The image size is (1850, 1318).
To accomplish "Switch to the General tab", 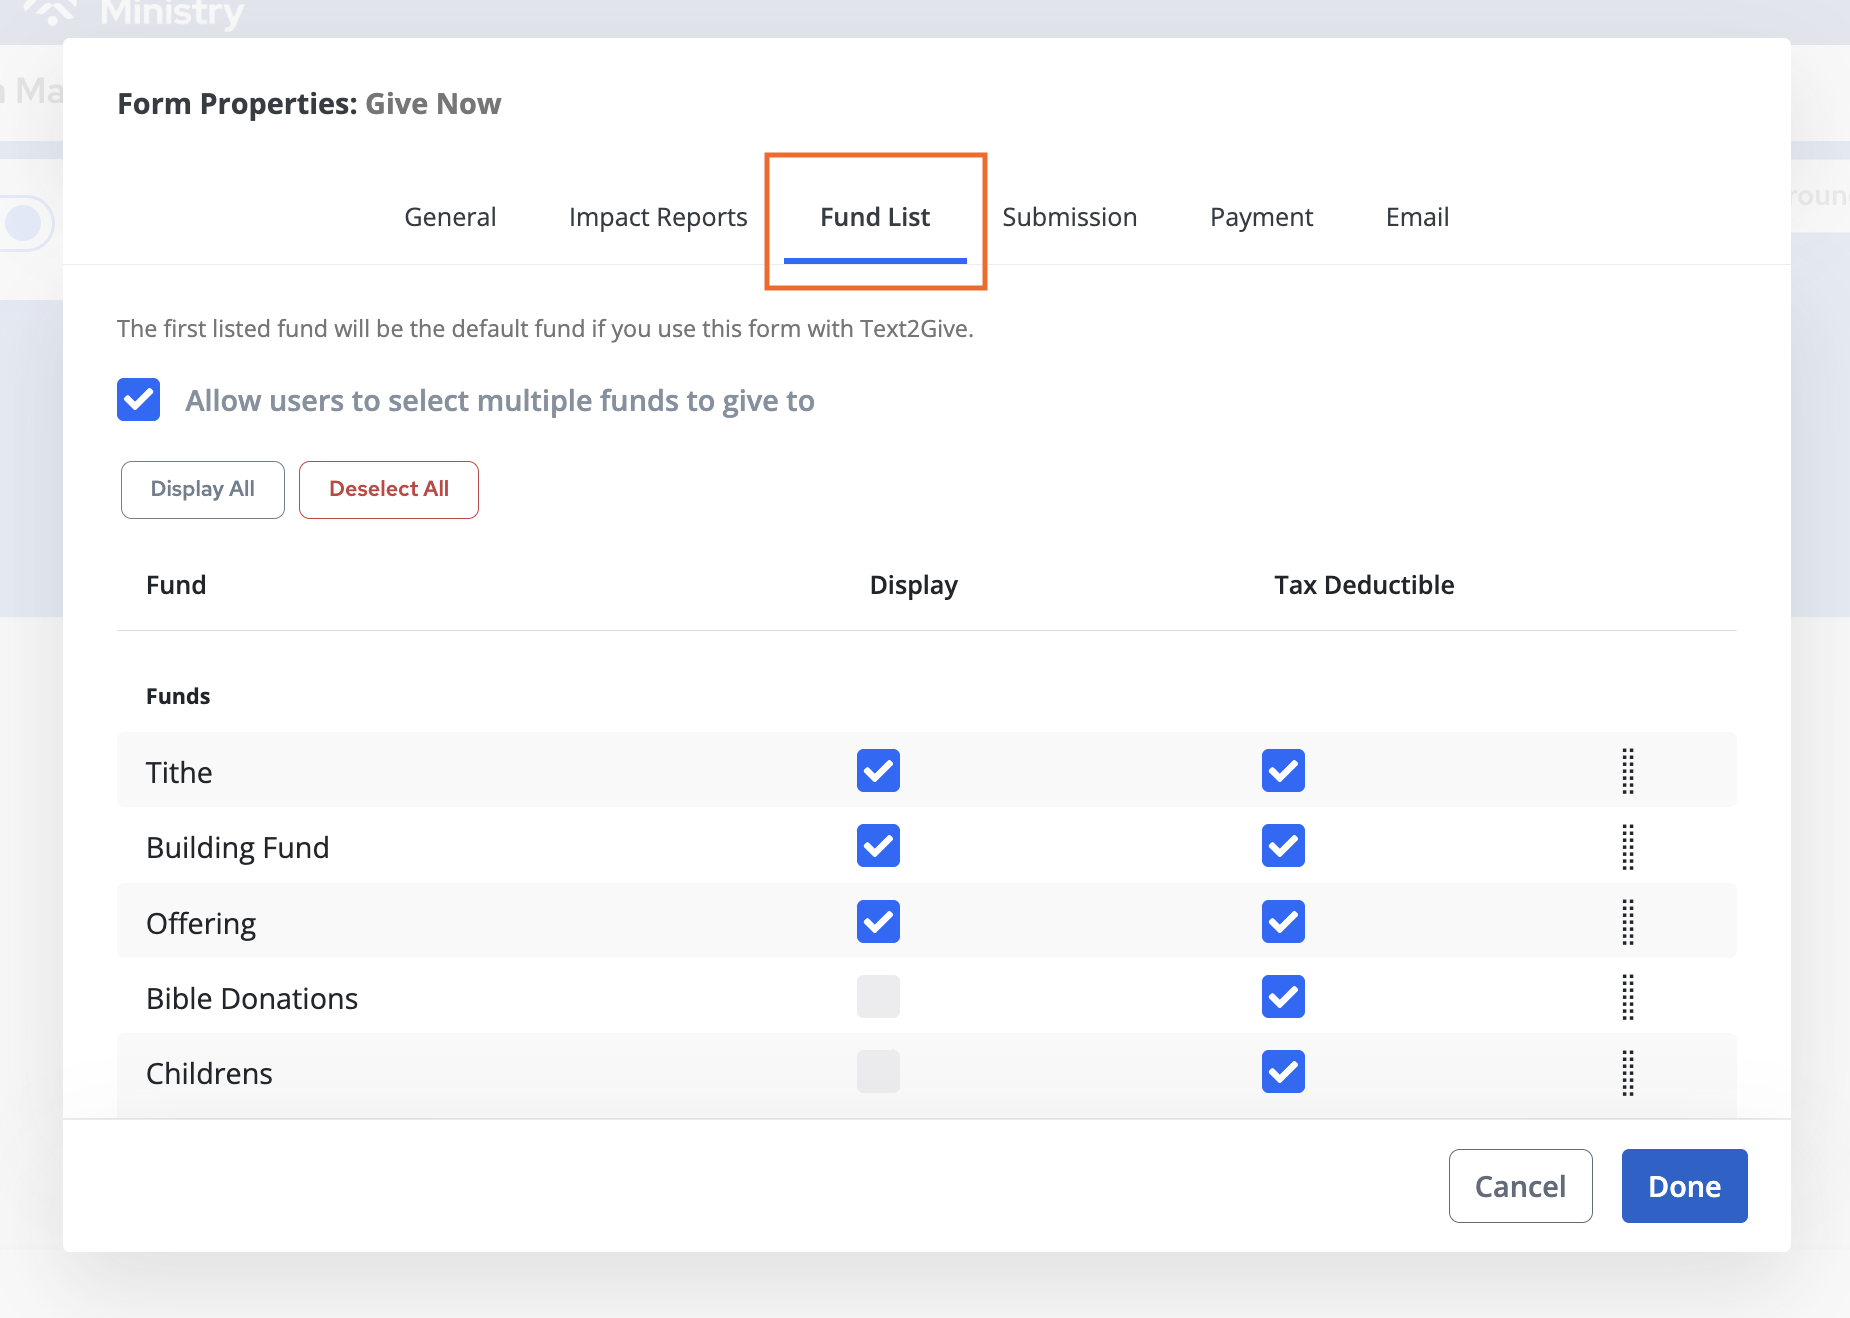I will tap(450, 217).
